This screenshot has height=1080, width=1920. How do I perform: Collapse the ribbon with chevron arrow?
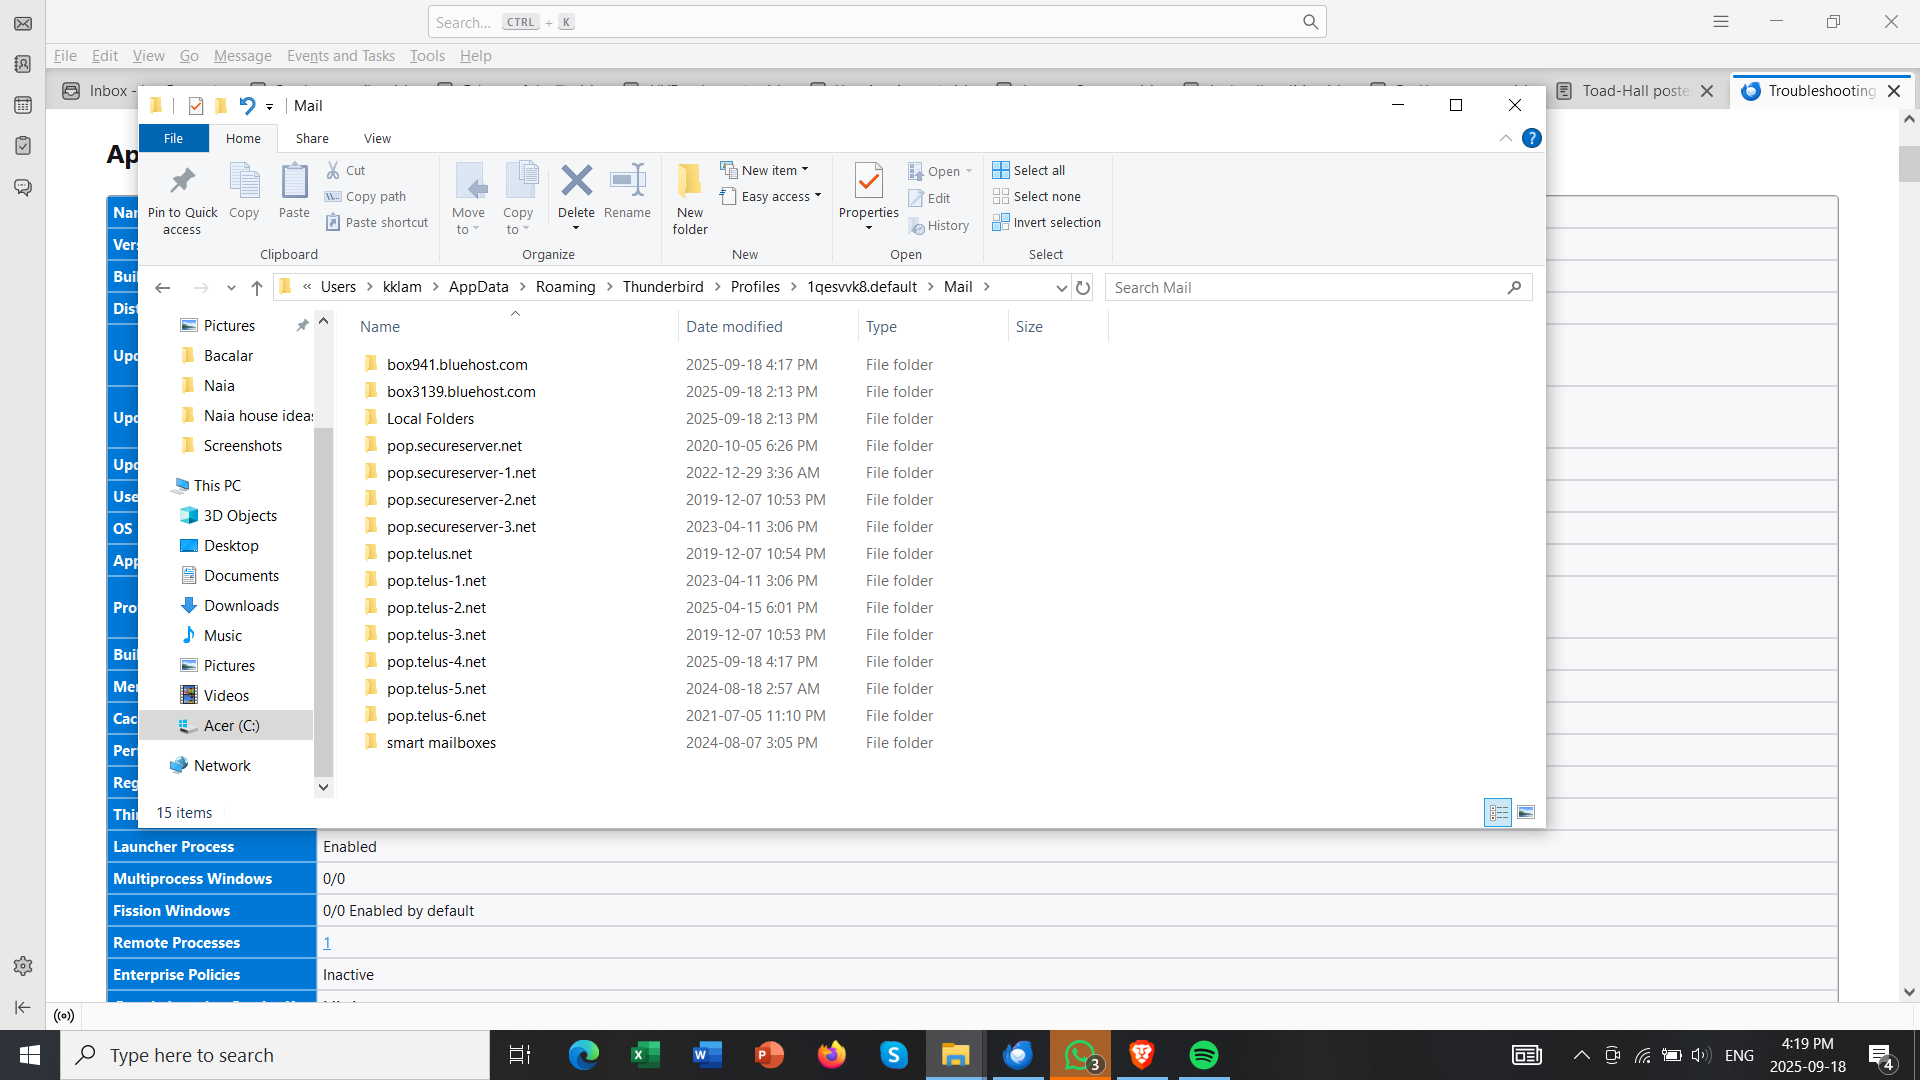[x=1506, y=138]
